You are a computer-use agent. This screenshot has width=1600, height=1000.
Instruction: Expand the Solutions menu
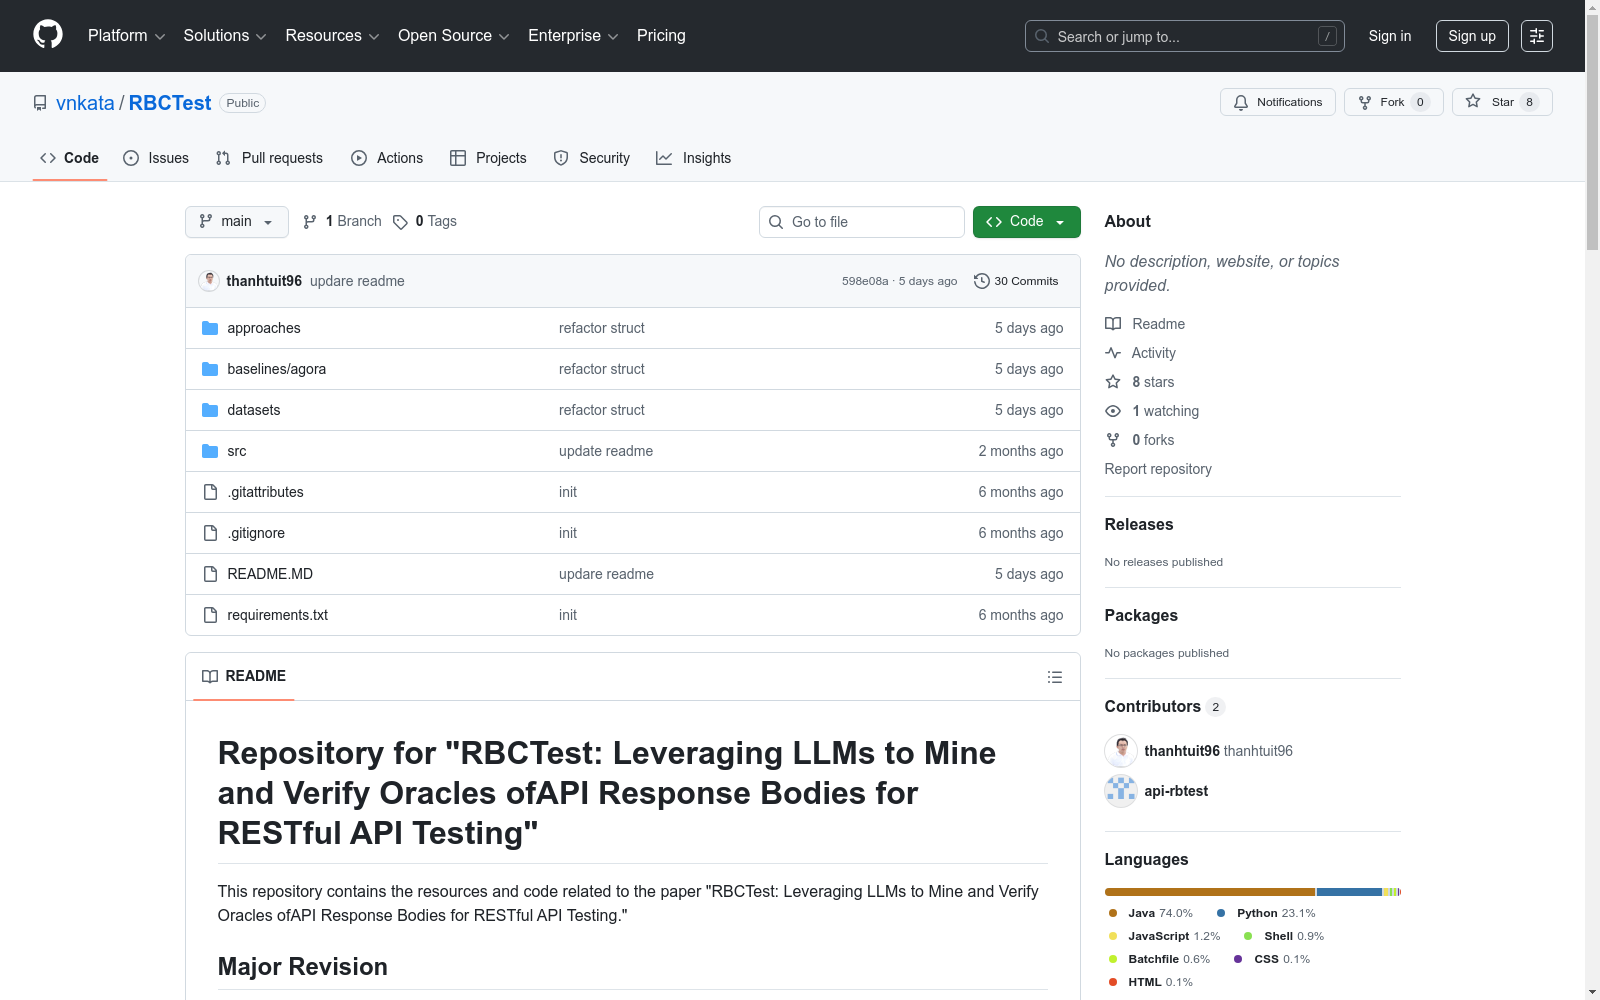(225, 36)
